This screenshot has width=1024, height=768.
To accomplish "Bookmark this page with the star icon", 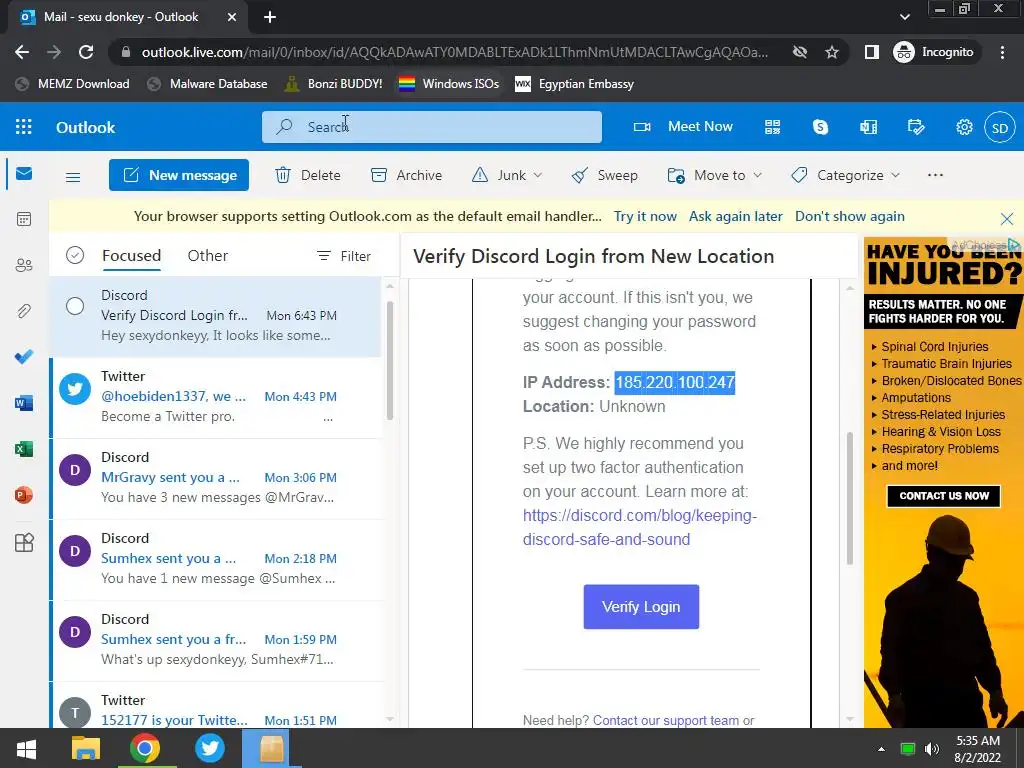I will (831, 52).
